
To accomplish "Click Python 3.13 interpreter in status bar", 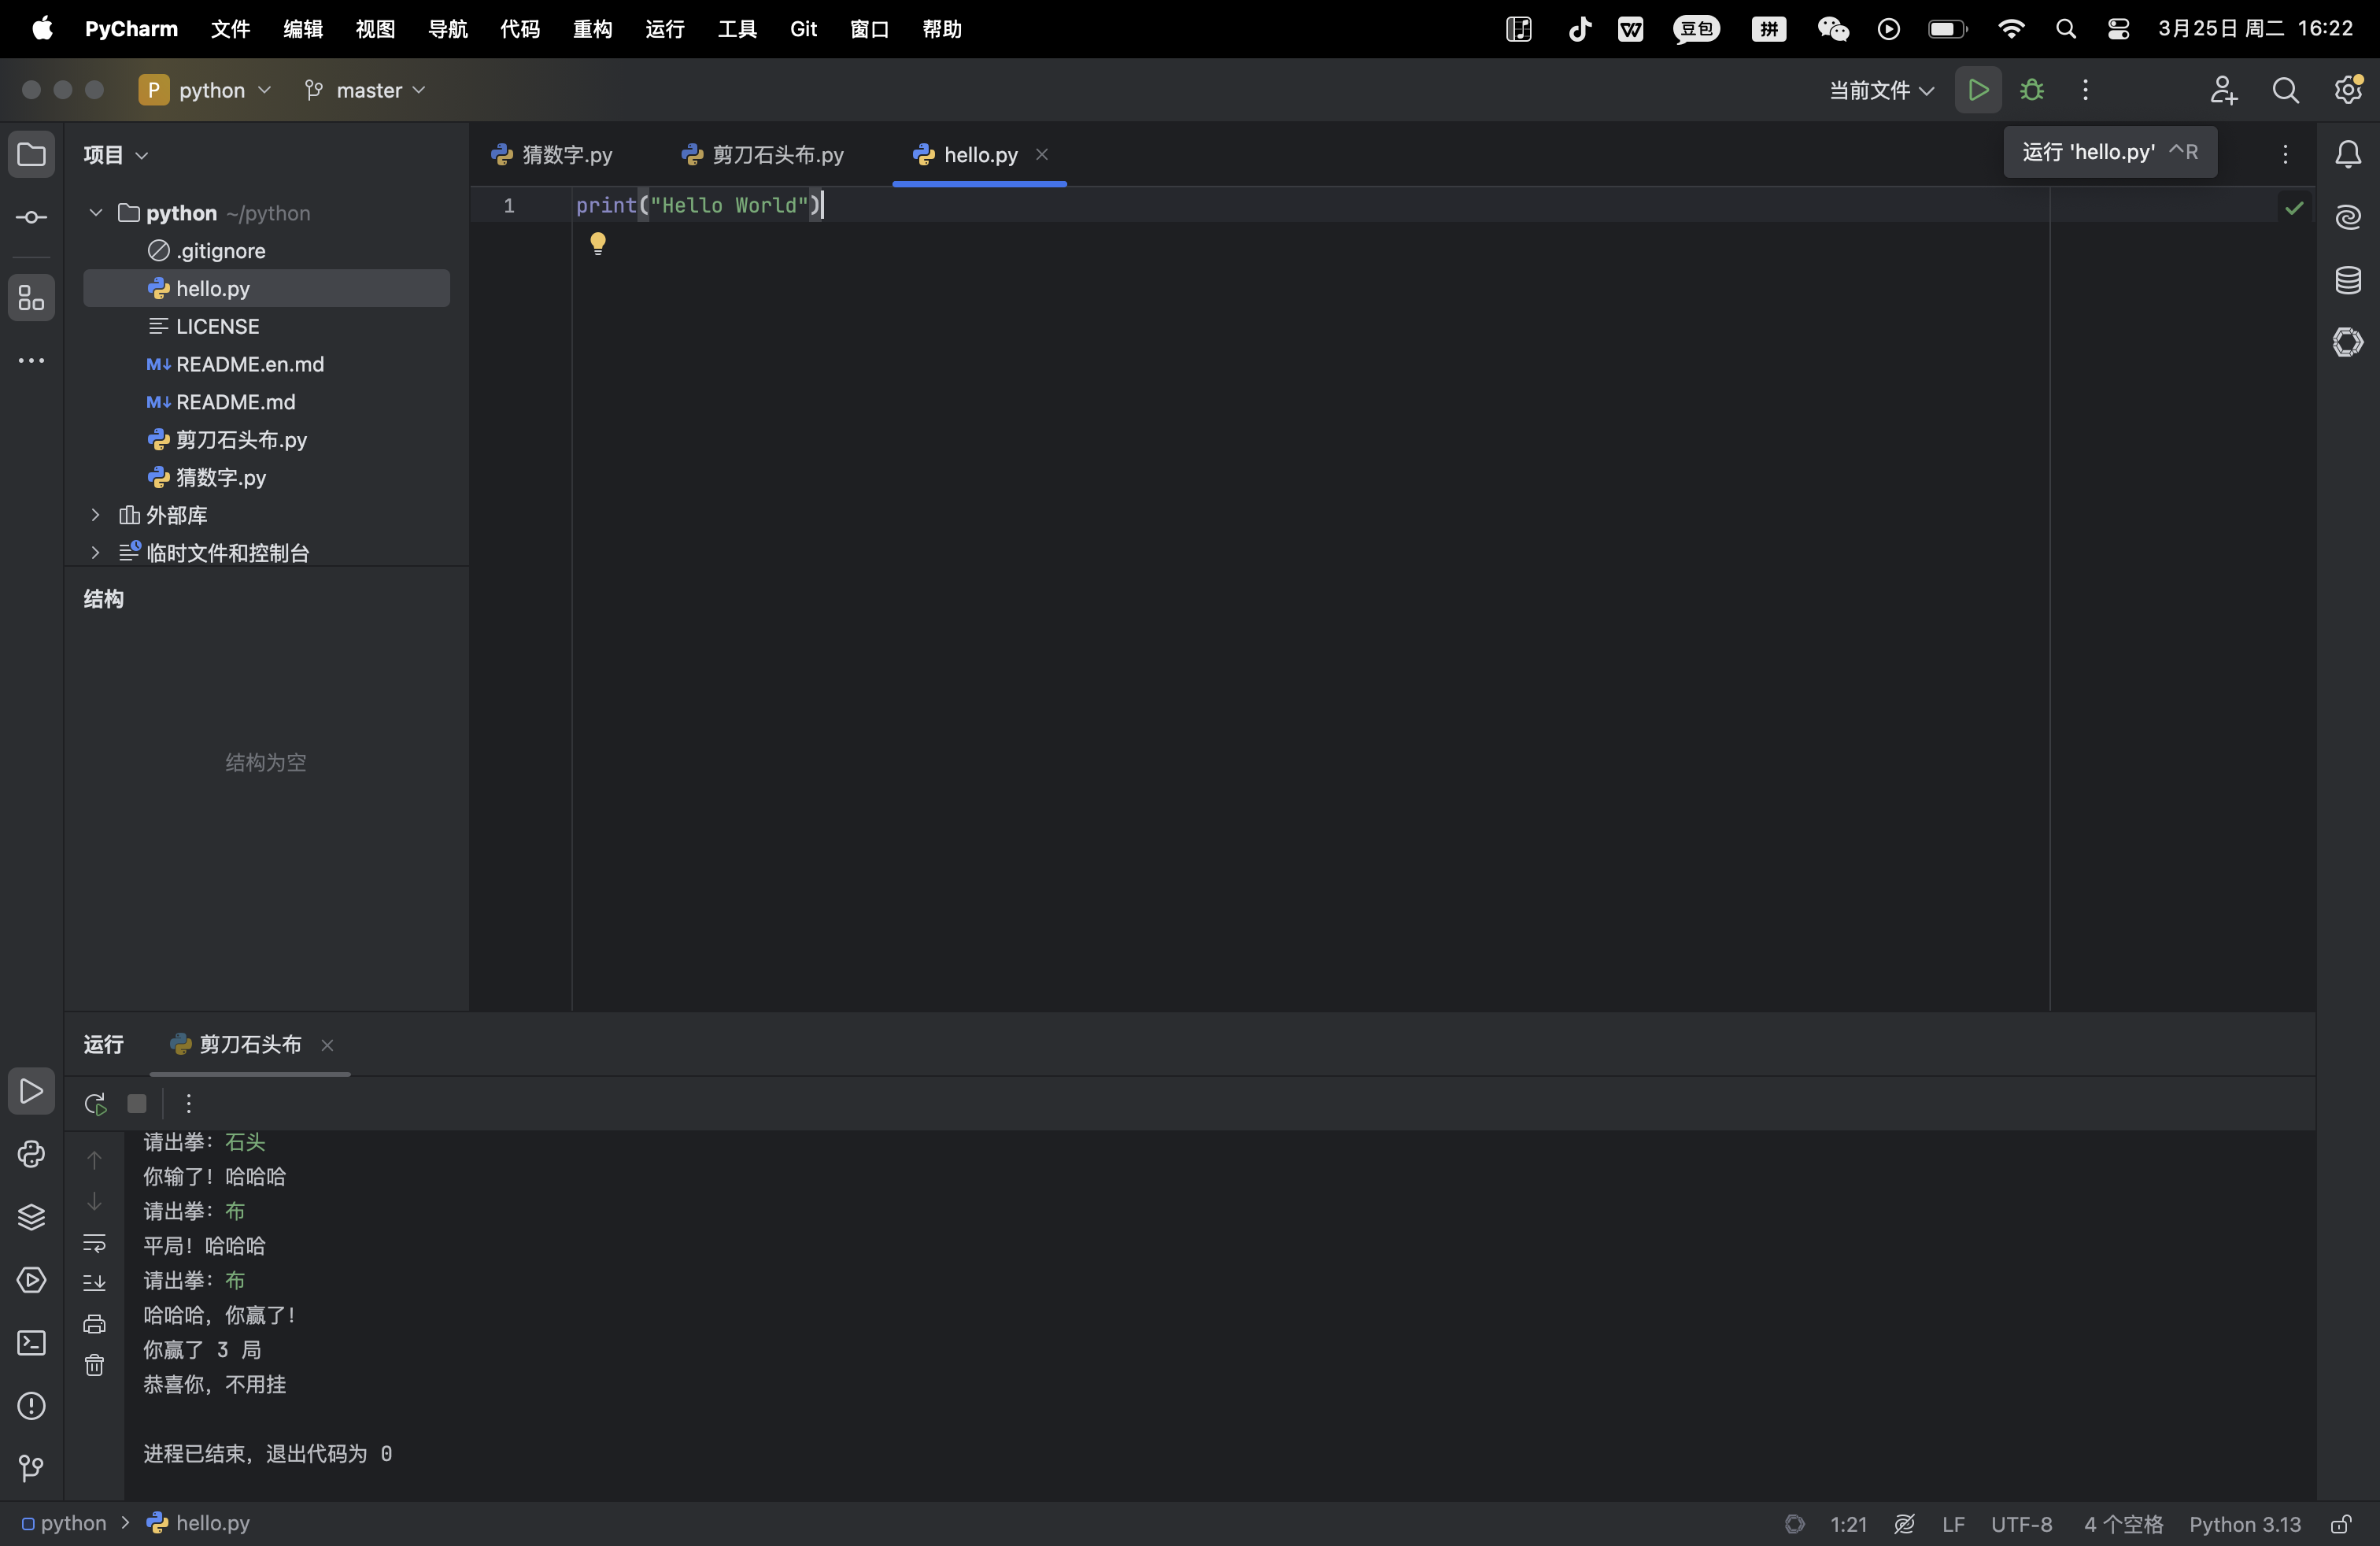I will point(2244,1524).
